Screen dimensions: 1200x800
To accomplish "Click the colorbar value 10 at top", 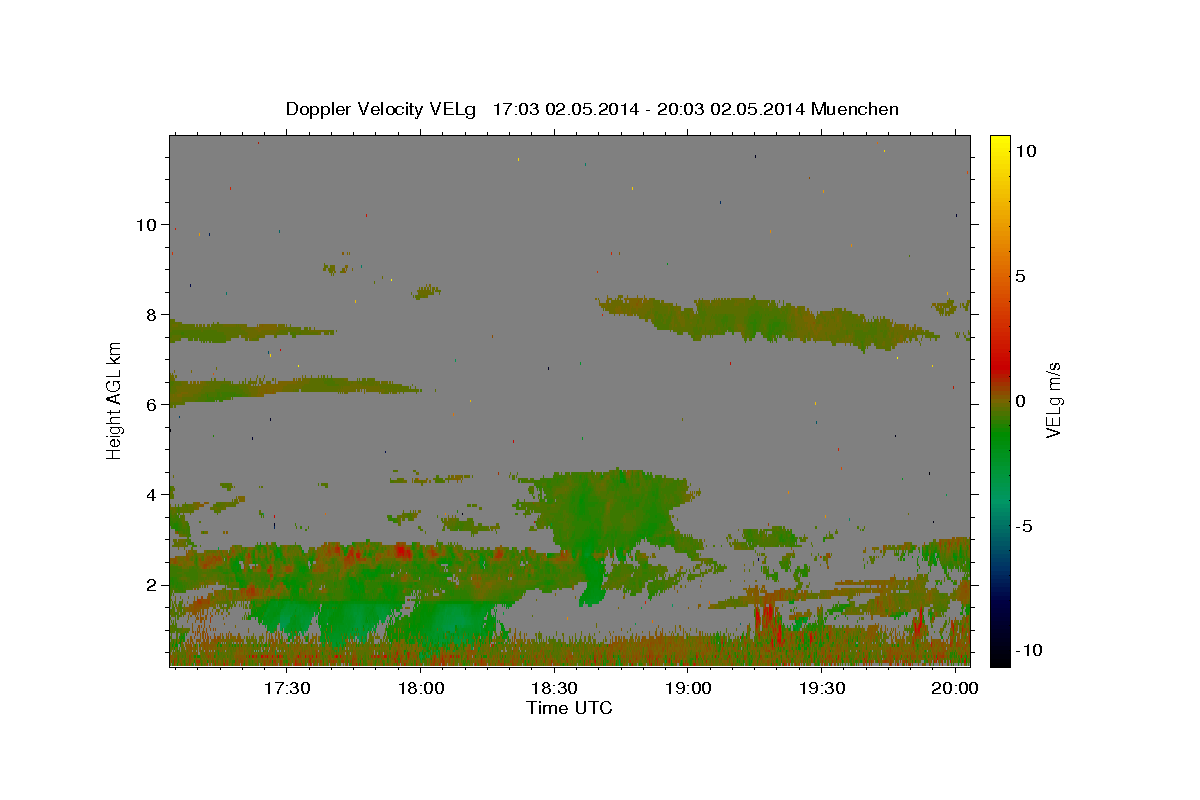I will (1025, 150).
